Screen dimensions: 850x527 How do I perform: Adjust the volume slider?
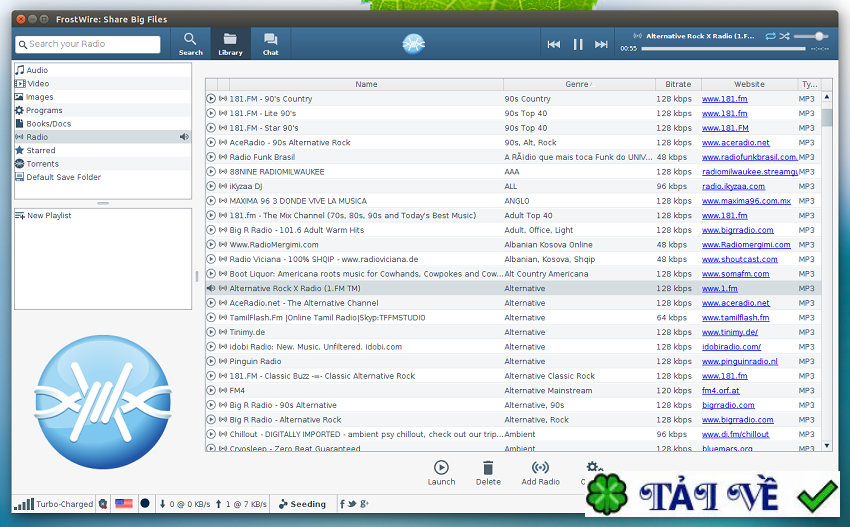point(819,36)
